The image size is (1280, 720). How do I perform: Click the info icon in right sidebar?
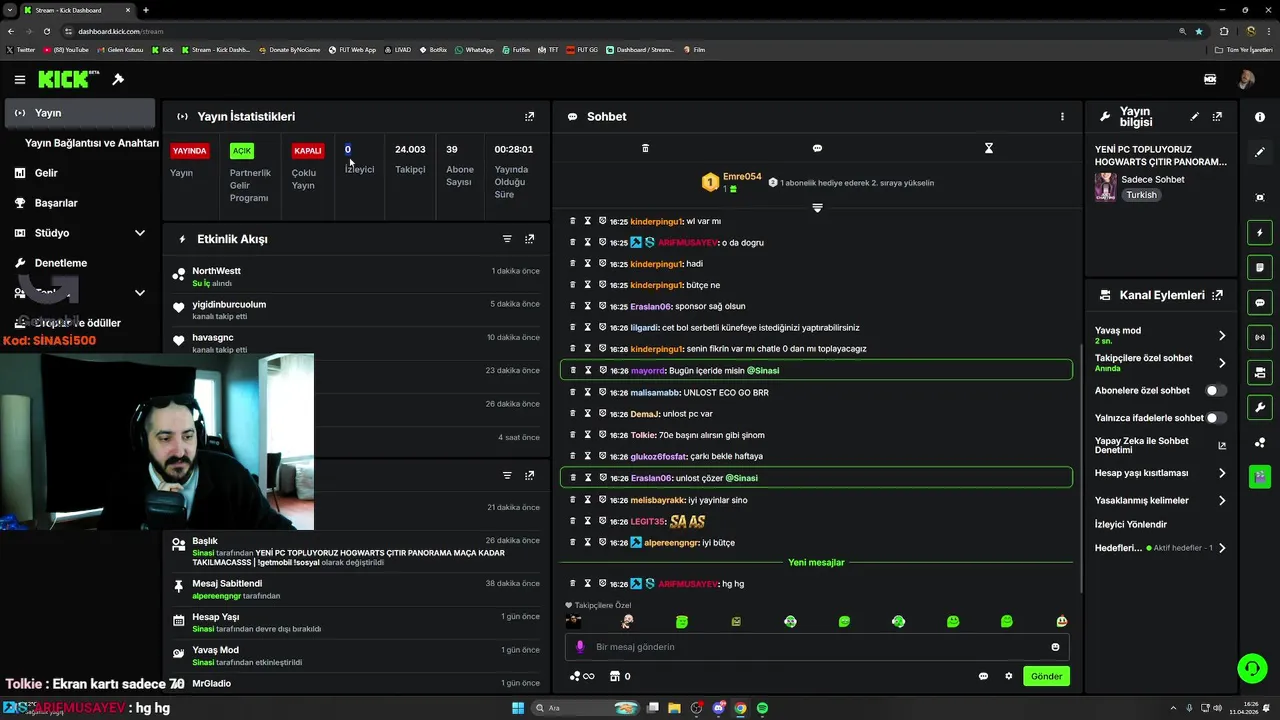[x=1260, y=117]
